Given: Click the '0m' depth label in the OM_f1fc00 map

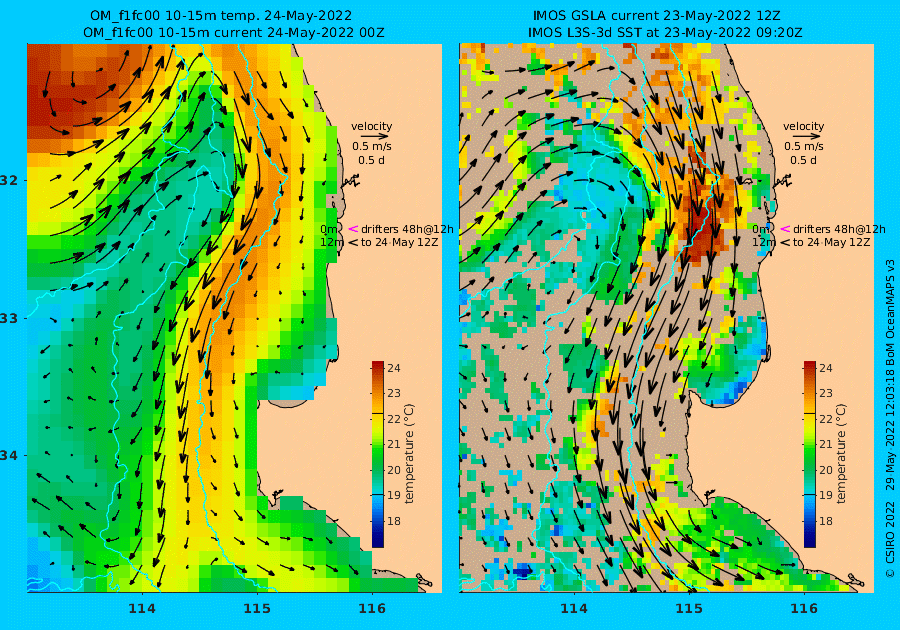Looking at the screenshot, I should [x=329, y=230].
